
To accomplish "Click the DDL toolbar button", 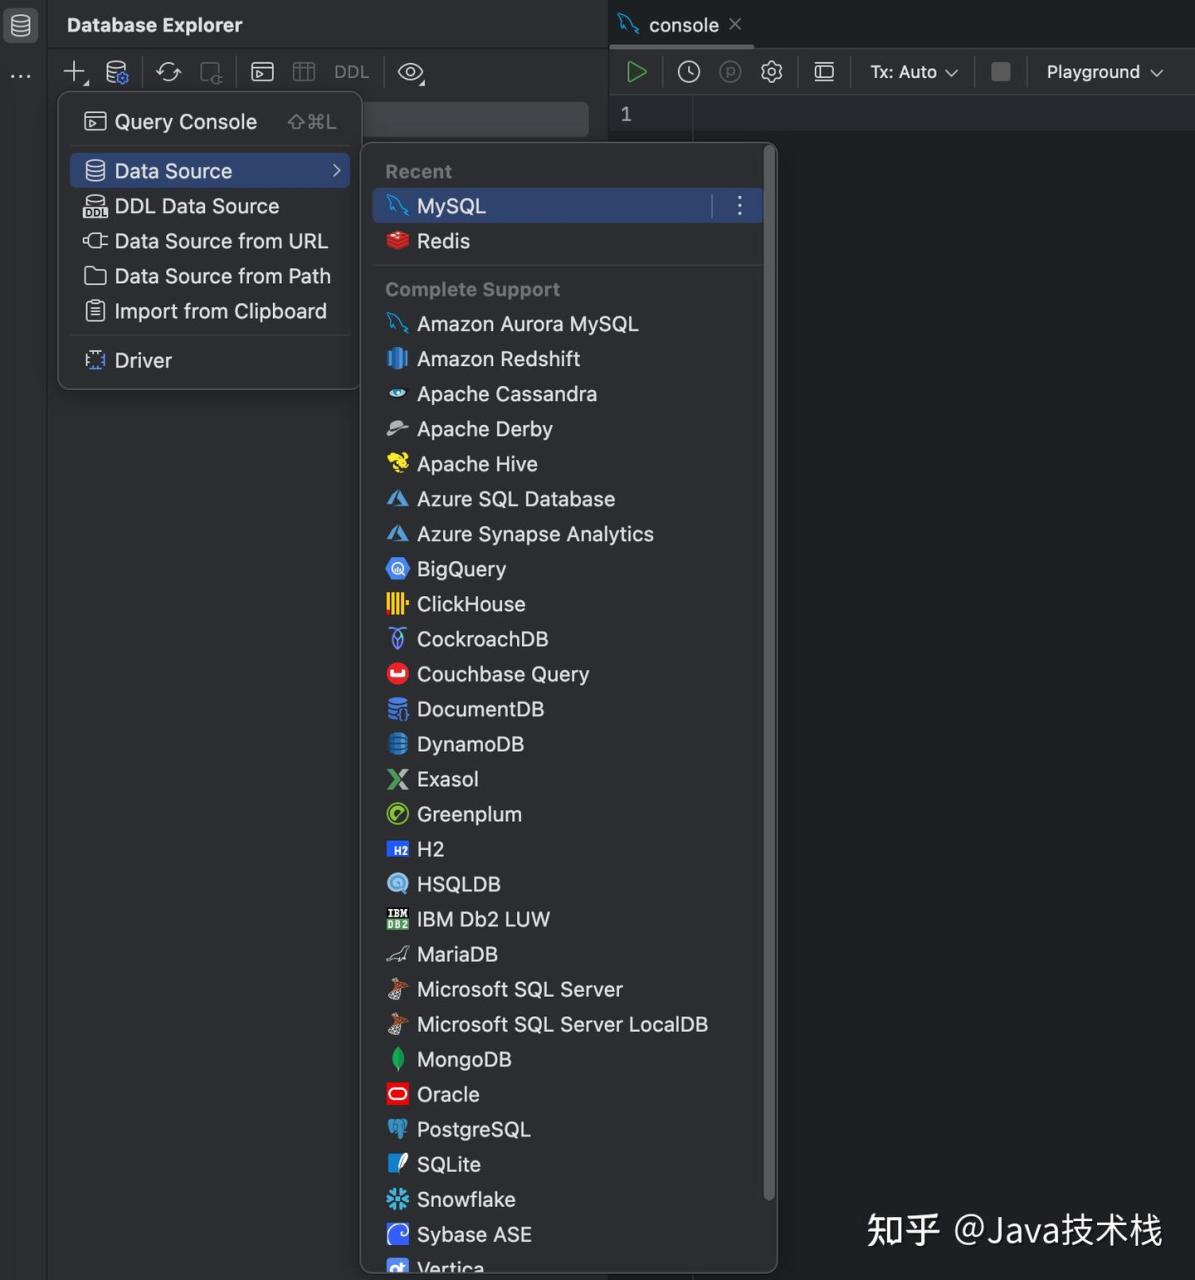I will tap(351, 72).
